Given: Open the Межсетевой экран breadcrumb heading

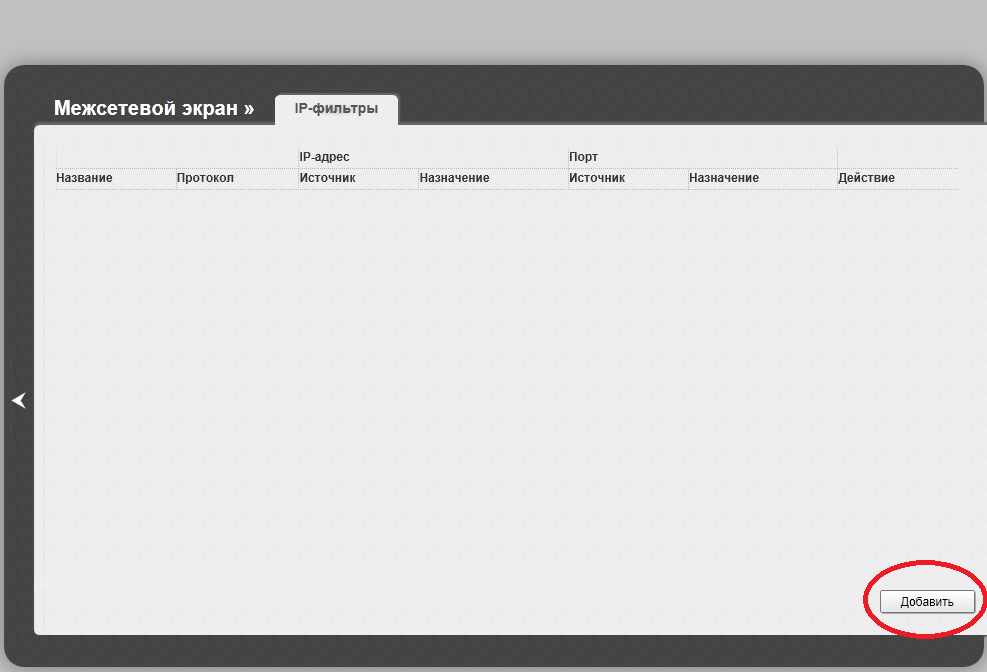Looking at the screenshot, I should tap(145, 108).
